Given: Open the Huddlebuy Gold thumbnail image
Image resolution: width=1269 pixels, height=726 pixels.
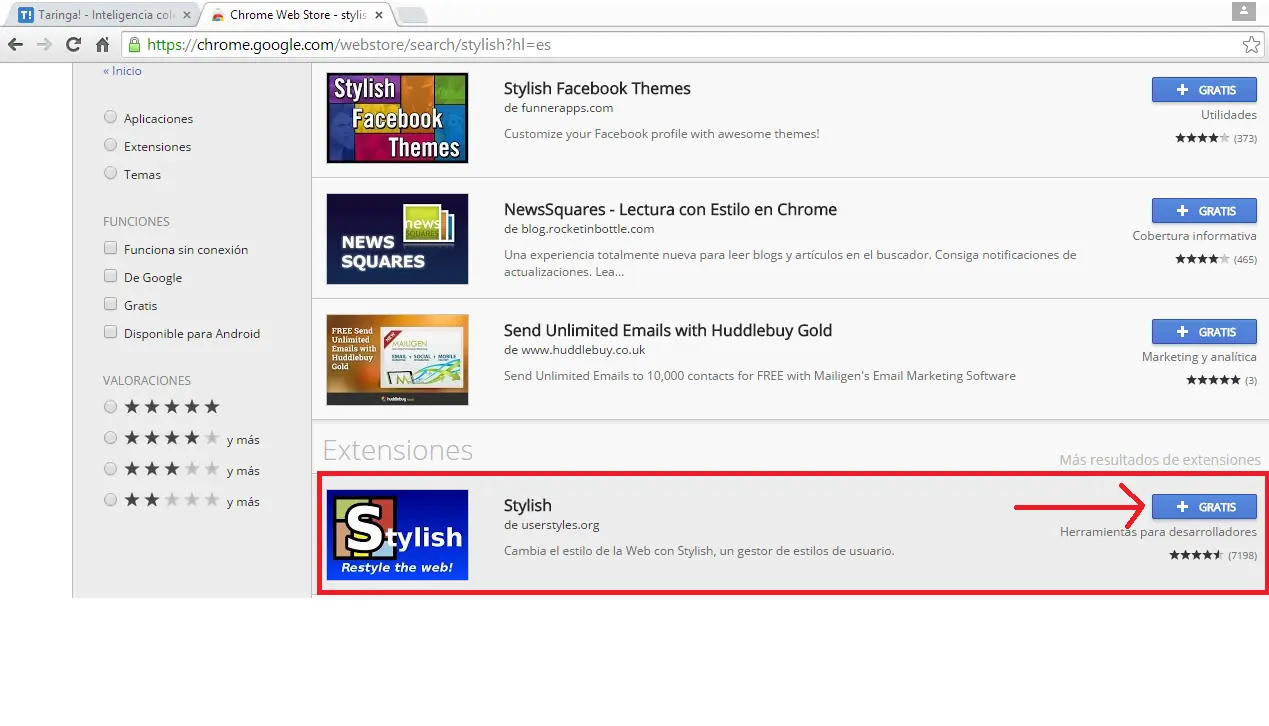Looking at the screenshot, I should point(397,360).
